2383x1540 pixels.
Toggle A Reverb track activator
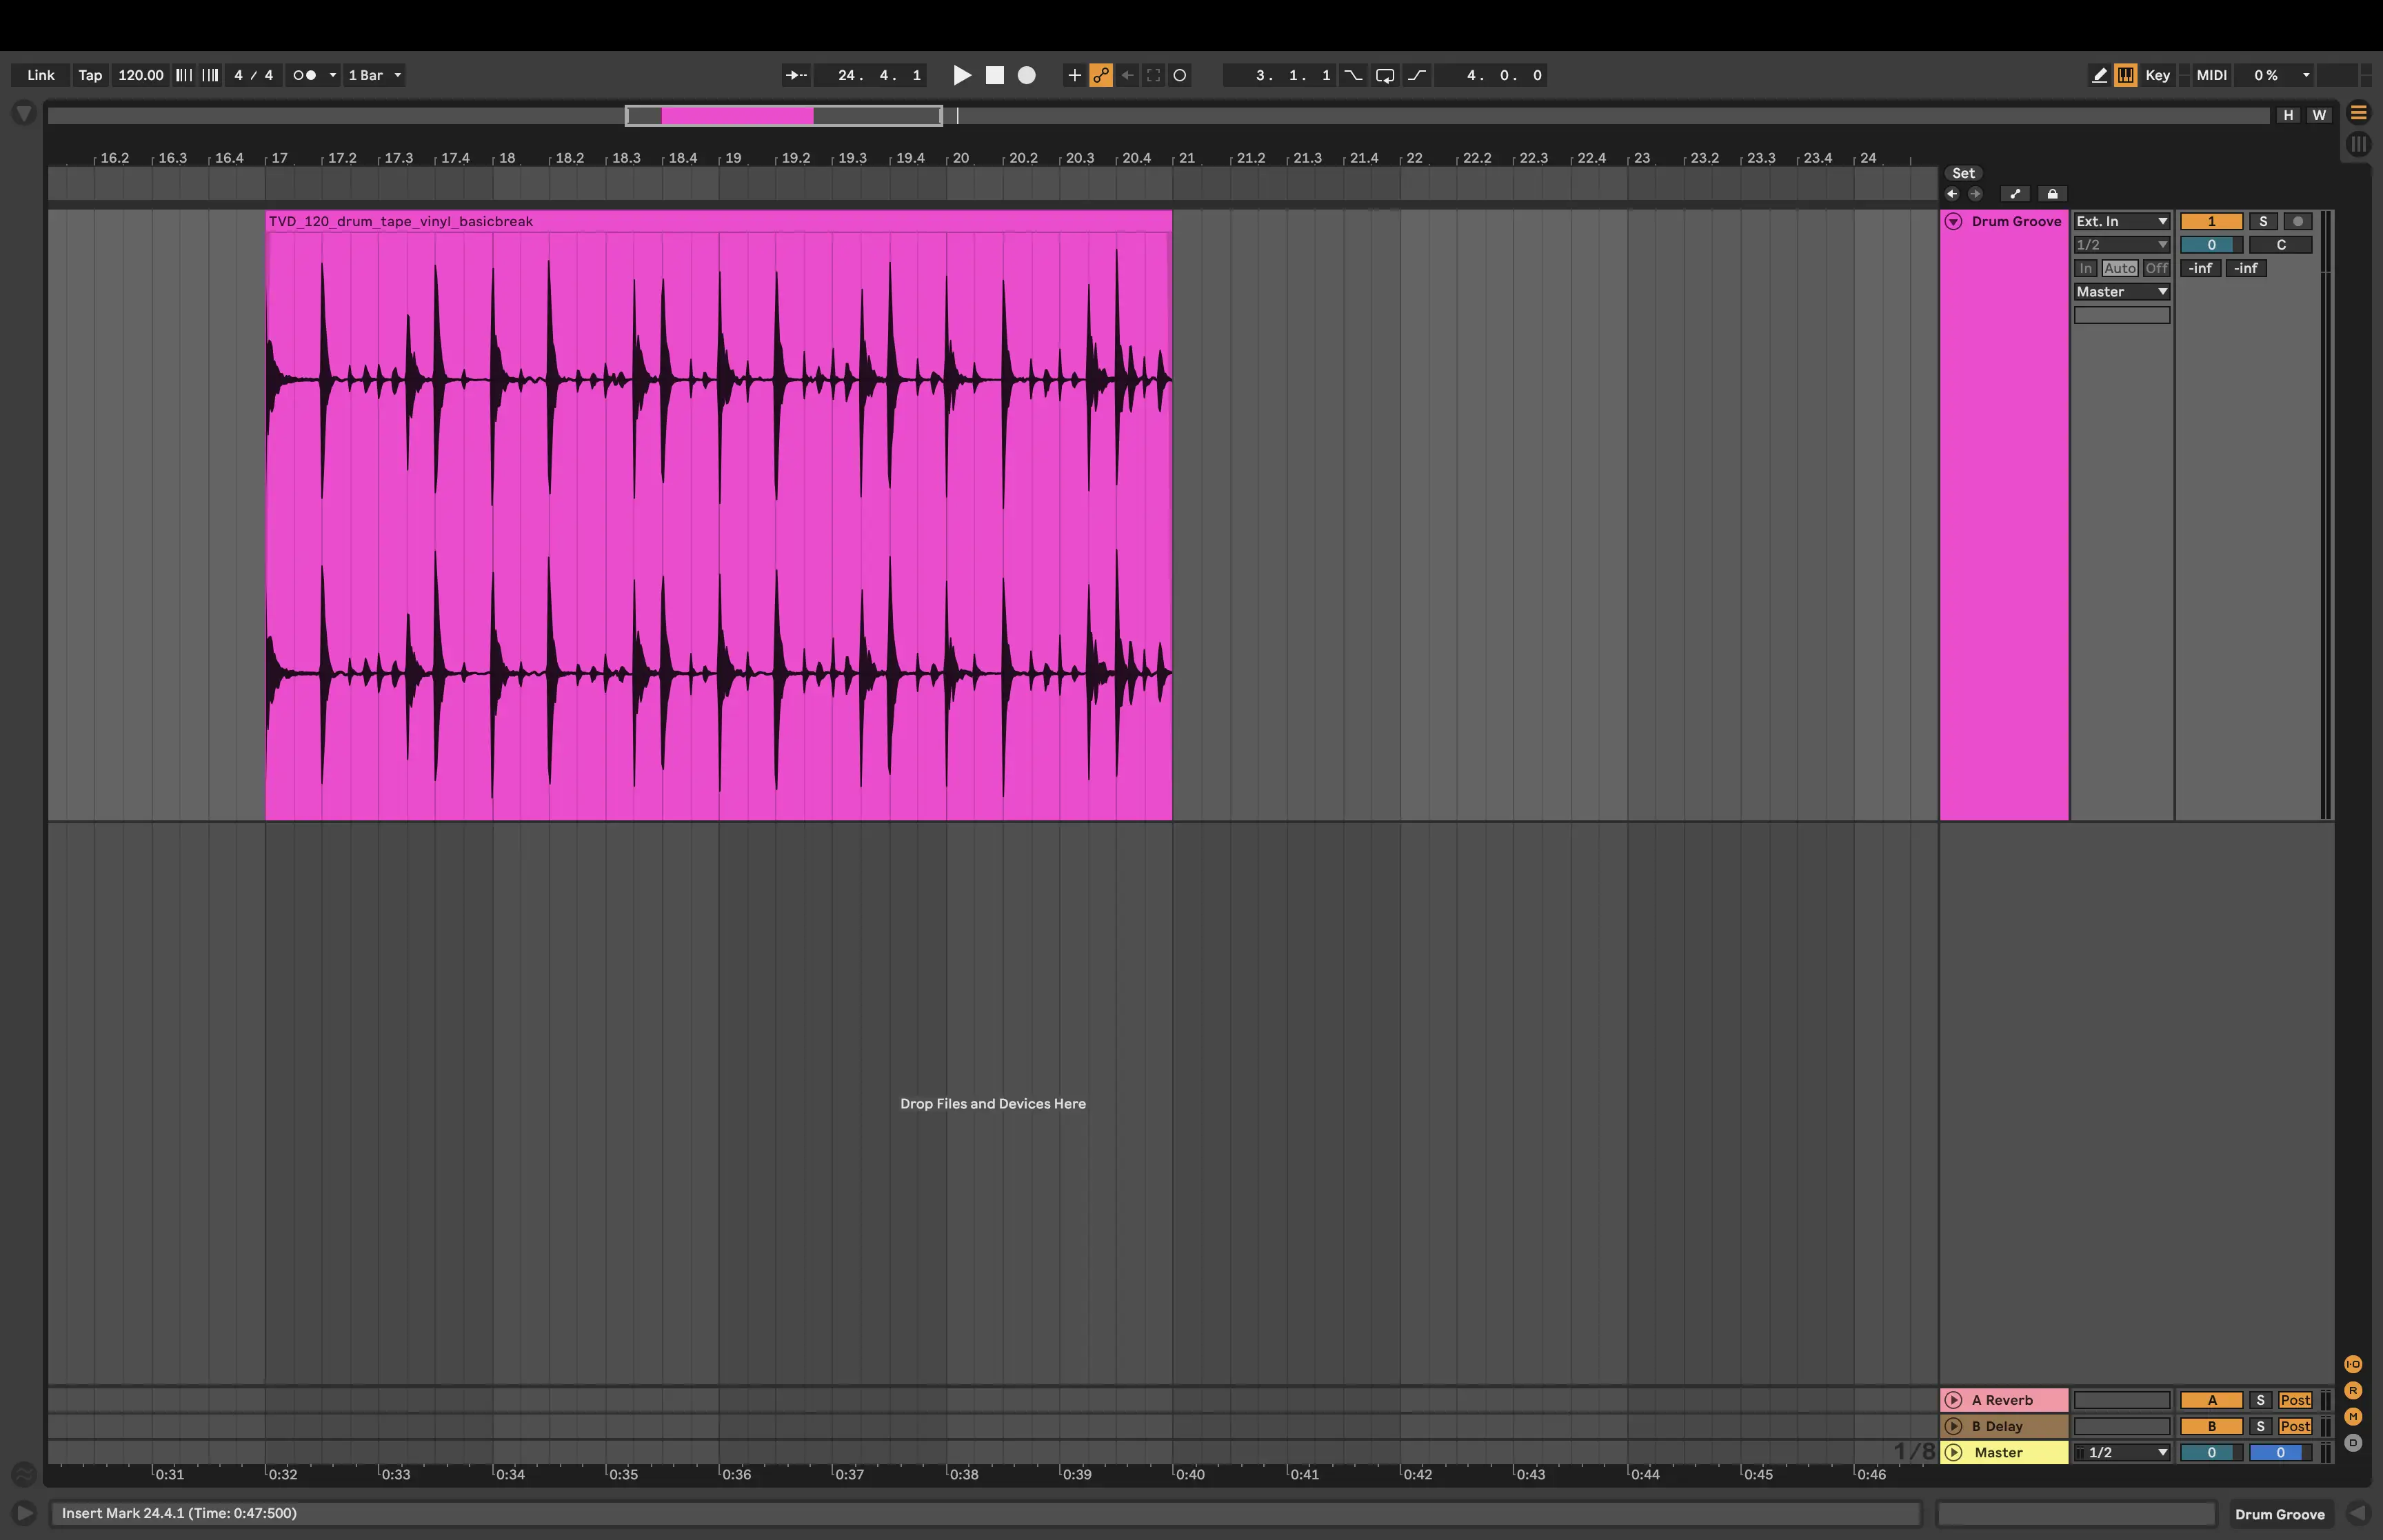tap(2211, 1400)
